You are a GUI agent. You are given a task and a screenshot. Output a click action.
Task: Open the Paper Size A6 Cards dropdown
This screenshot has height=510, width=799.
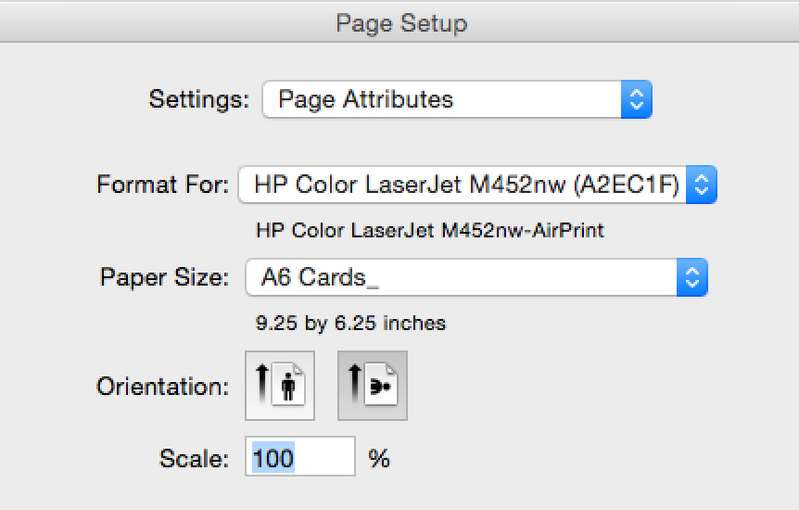pos(476,278)
